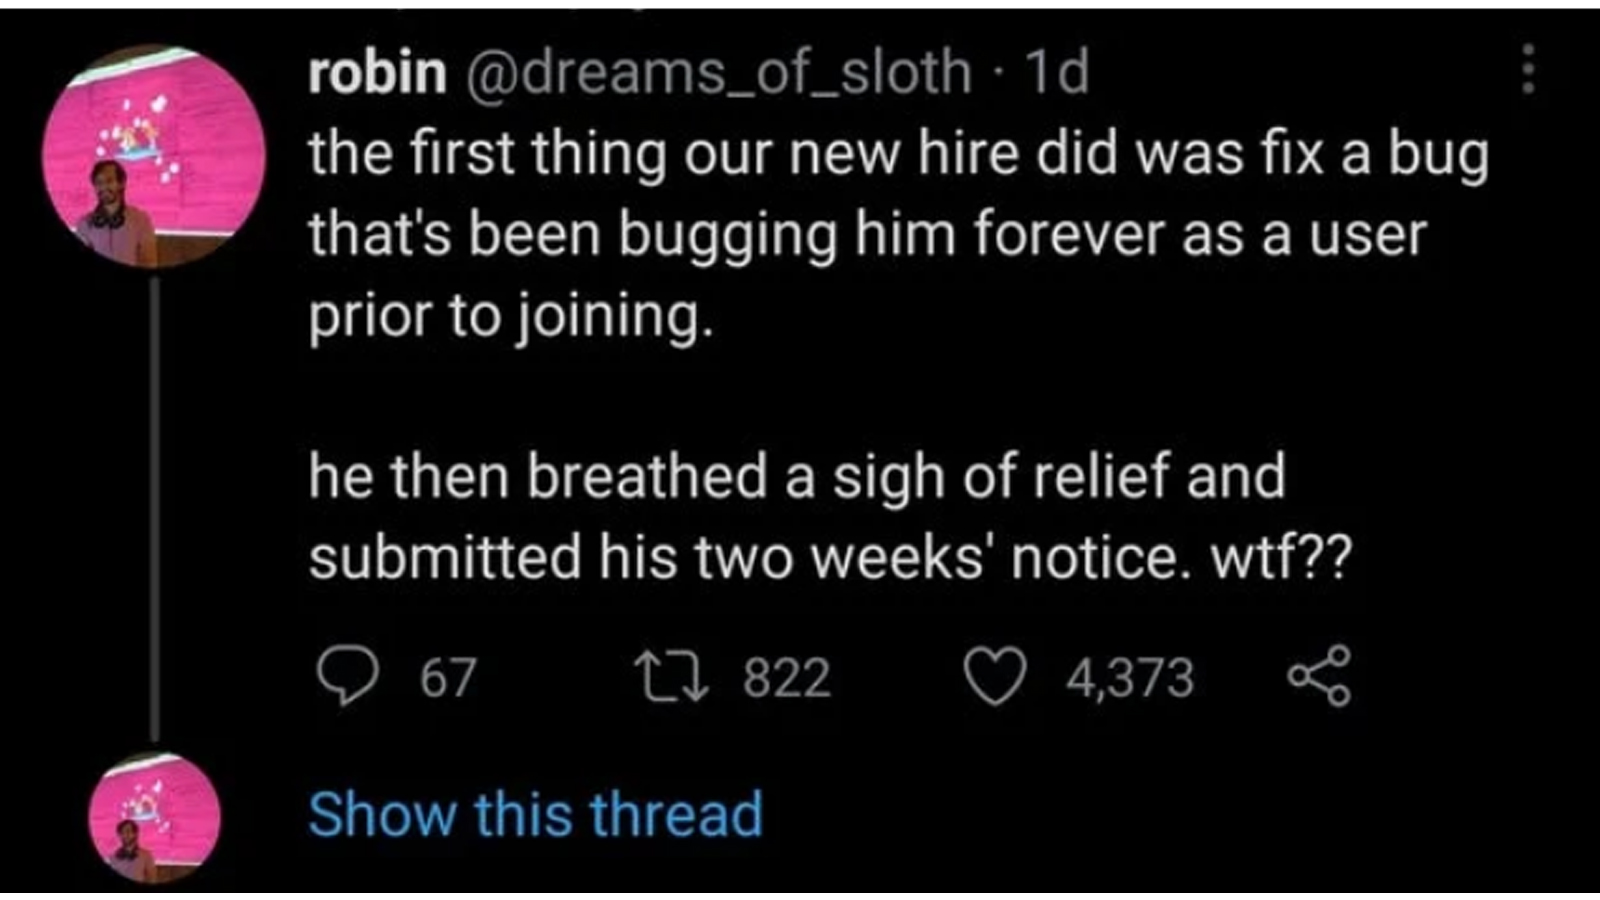View the 67 replies count
Image resolution: width=1600 pixels, height=900 pixels.
tap(447, 678)
